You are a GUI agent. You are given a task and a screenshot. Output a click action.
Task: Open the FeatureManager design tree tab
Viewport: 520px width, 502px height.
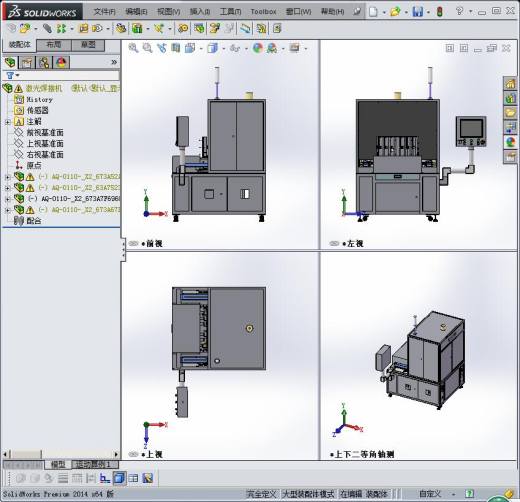10,62
